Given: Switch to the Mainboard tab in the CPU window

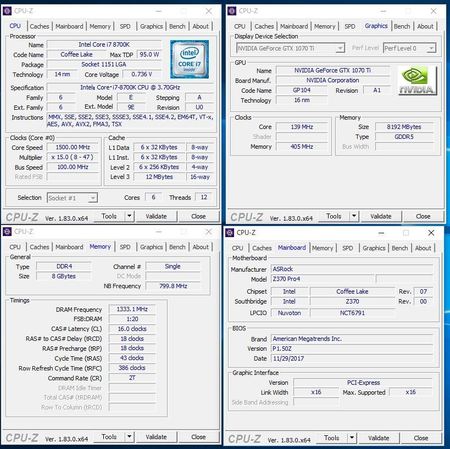Looking at the screenshot, I should [x=69, y=26].
